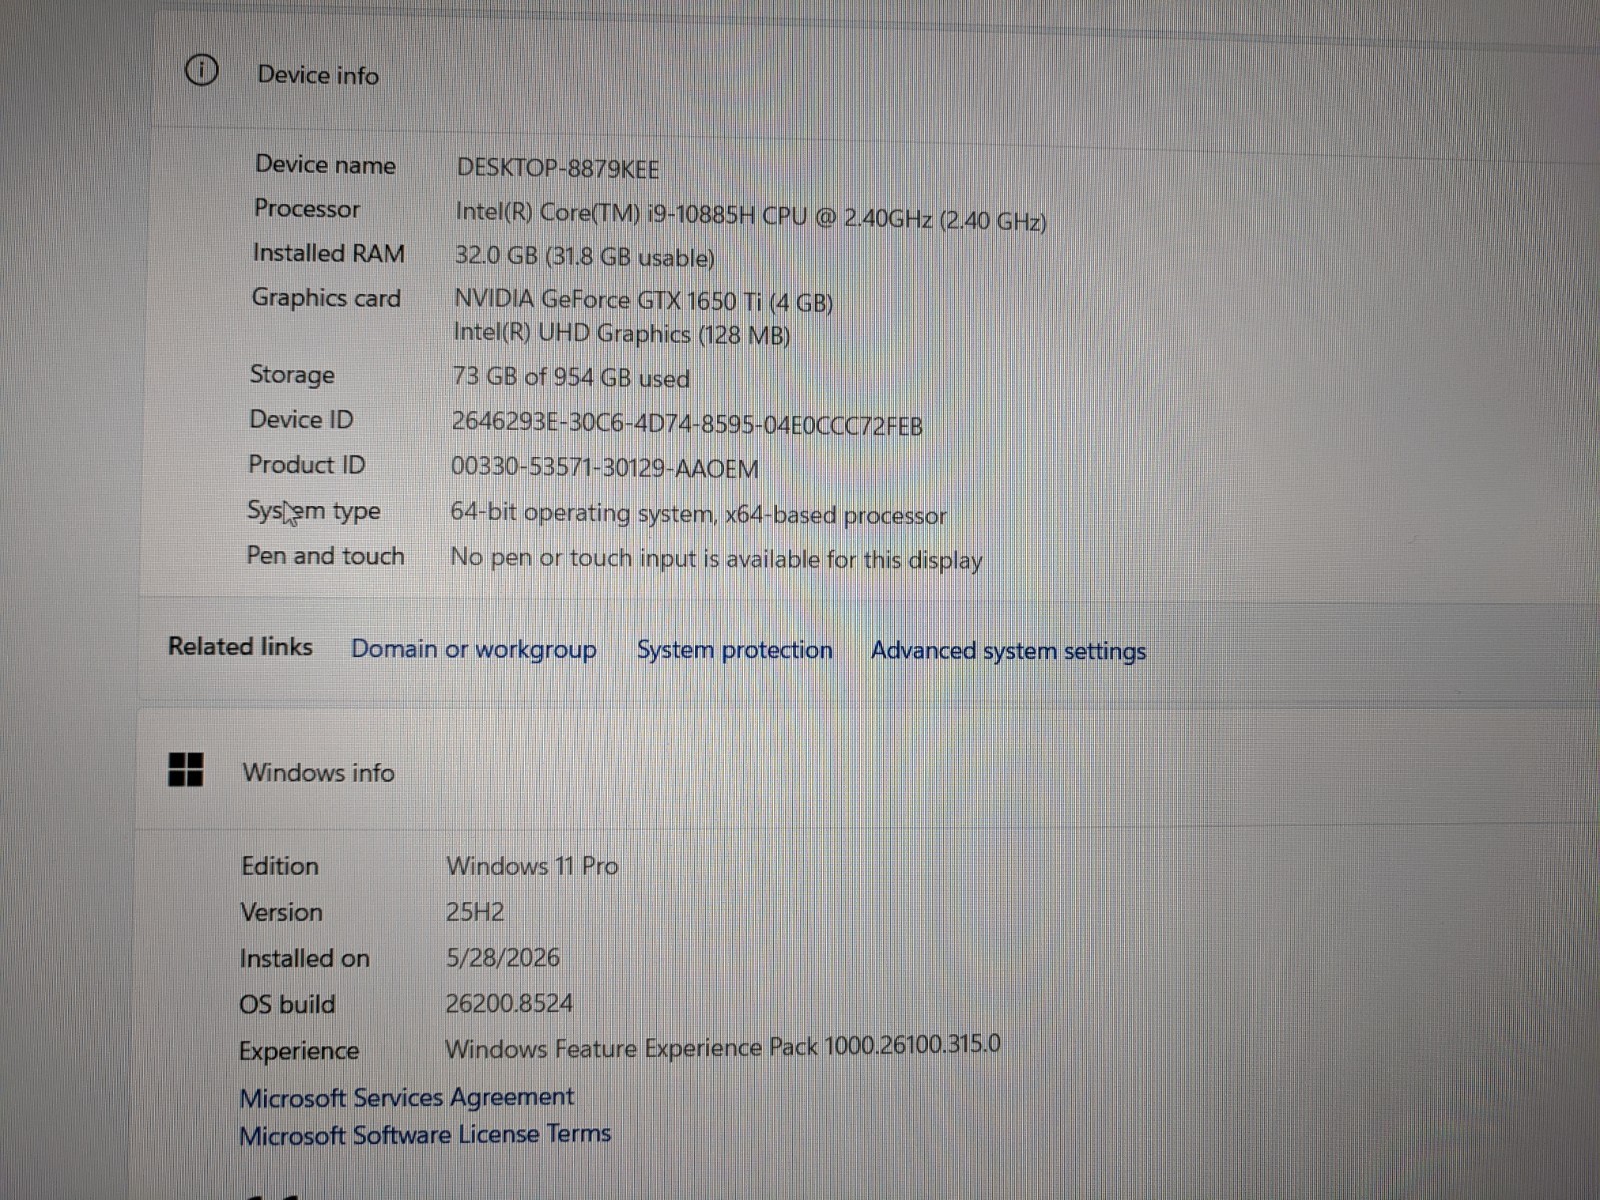Click NVIDIA GeForce GTX 1650 Ti text
Image resolution: width=1600 pixels, height=1200 pixels.
click(x=644, y=300)
